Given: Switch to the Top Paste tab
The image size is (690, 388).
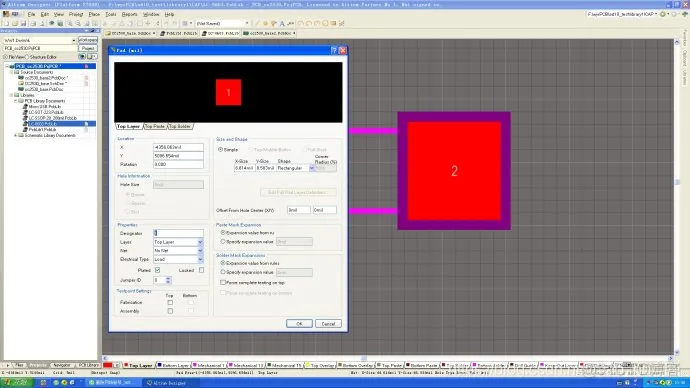Looking at the screenshot, I should pos(155,126).
